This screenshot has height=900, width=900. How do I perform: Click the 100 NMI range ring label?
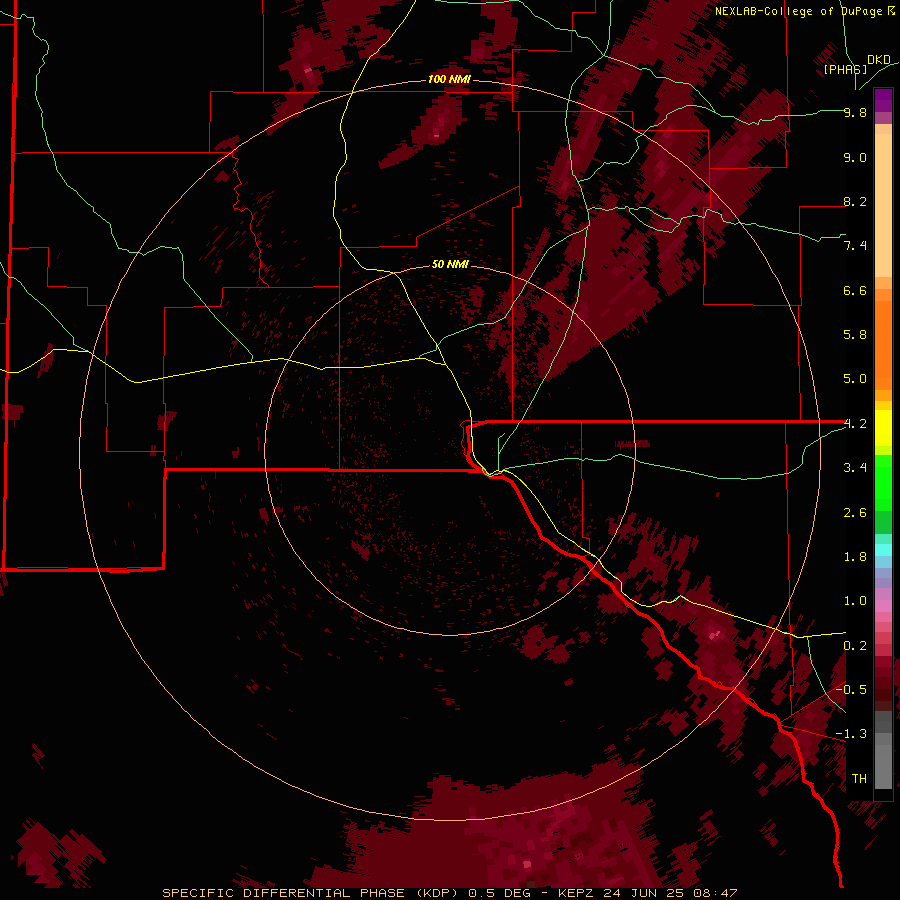point(449,79)
